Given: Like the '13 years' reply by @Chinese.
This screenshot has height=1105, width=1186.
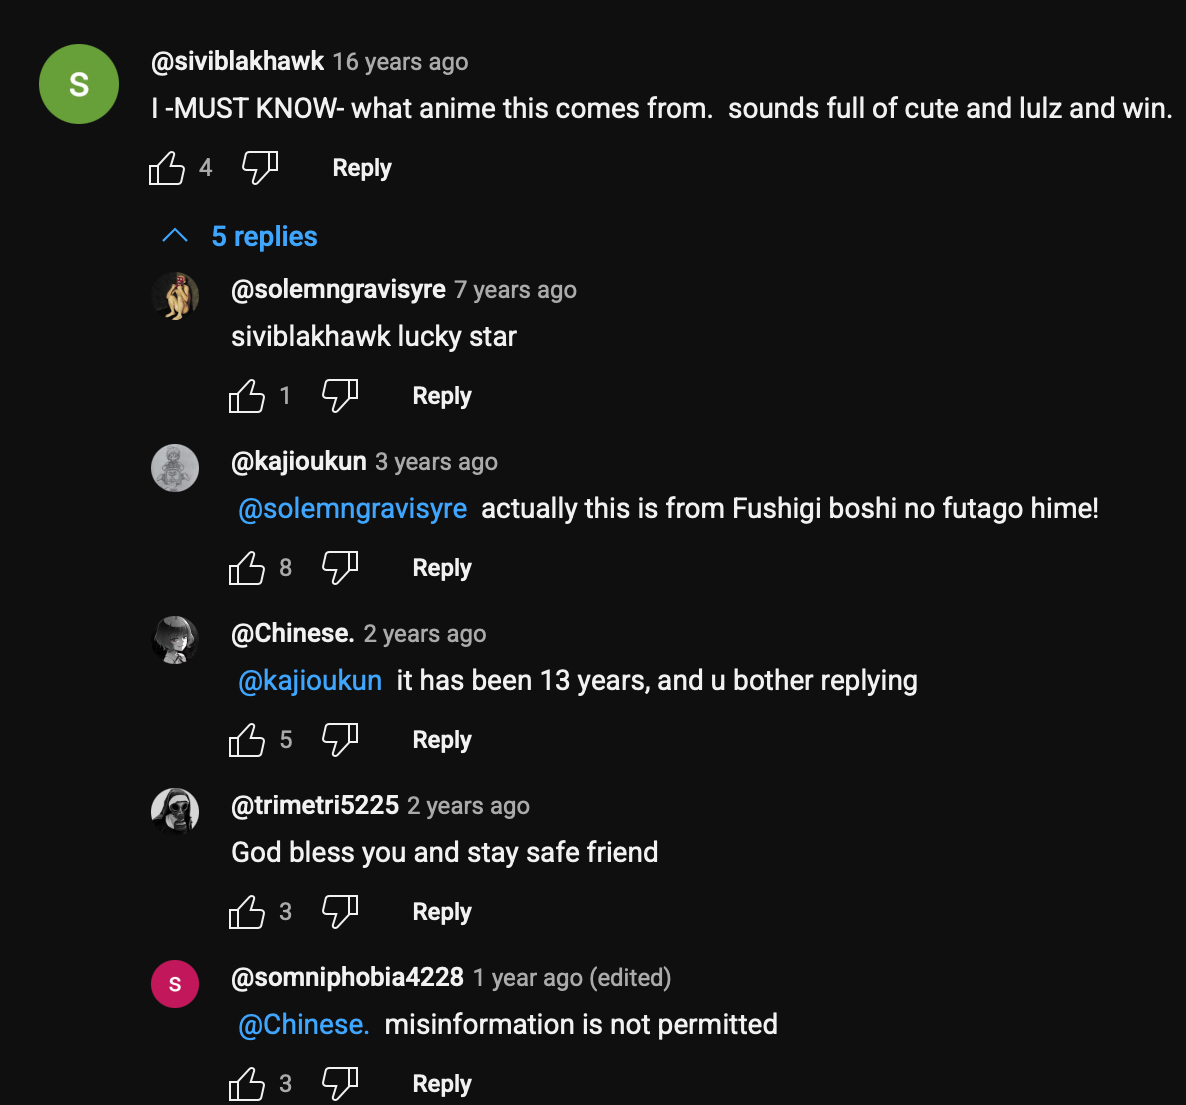Looking at the screenshot, I should [x=247, y=740].
